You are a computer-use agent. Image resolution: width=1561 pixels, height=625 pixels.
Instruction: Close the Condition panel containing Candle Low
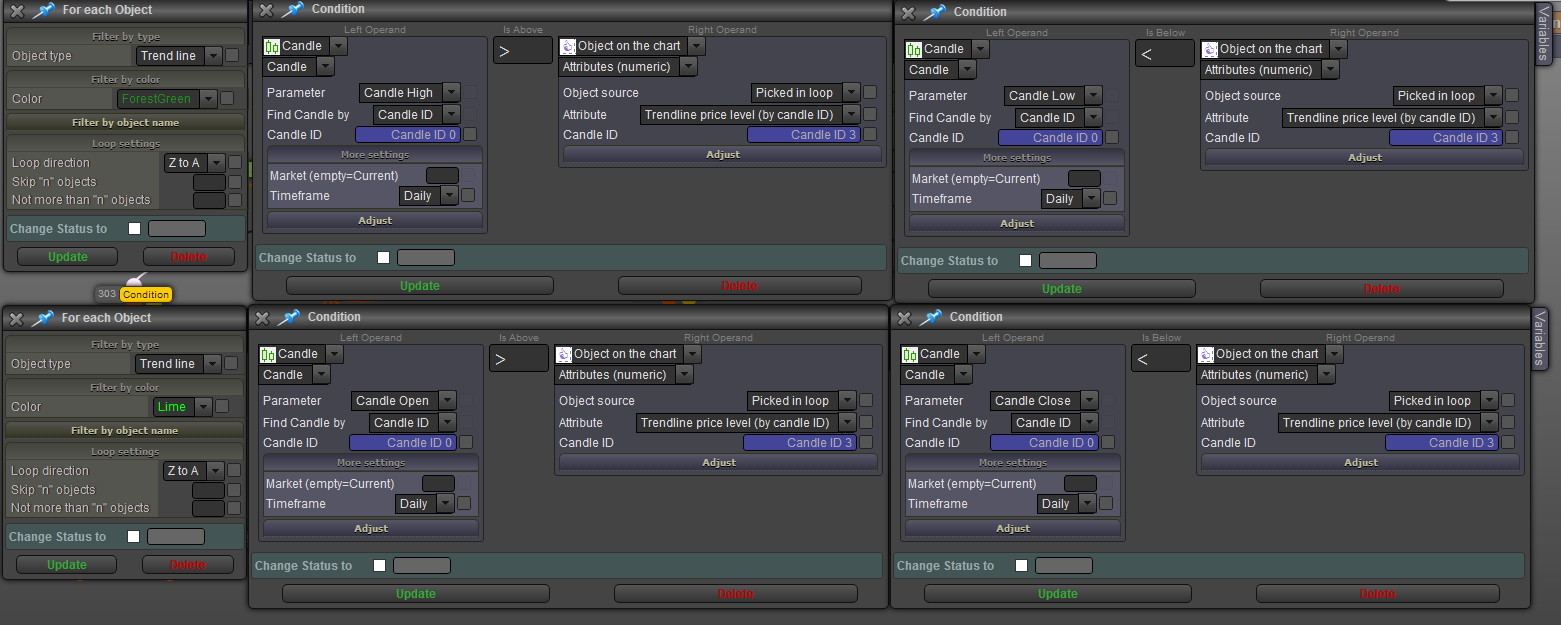click(x=908, y=13)
